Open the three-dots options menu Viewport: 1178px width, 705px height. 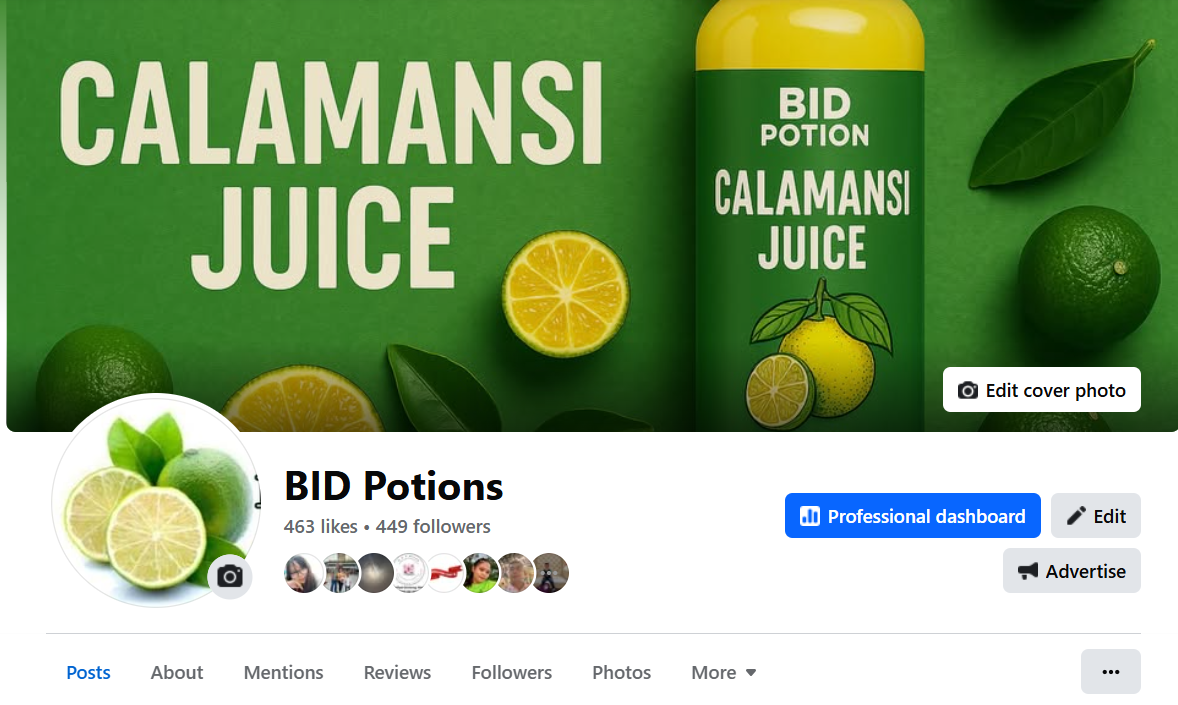click(x=1110, y=672)
